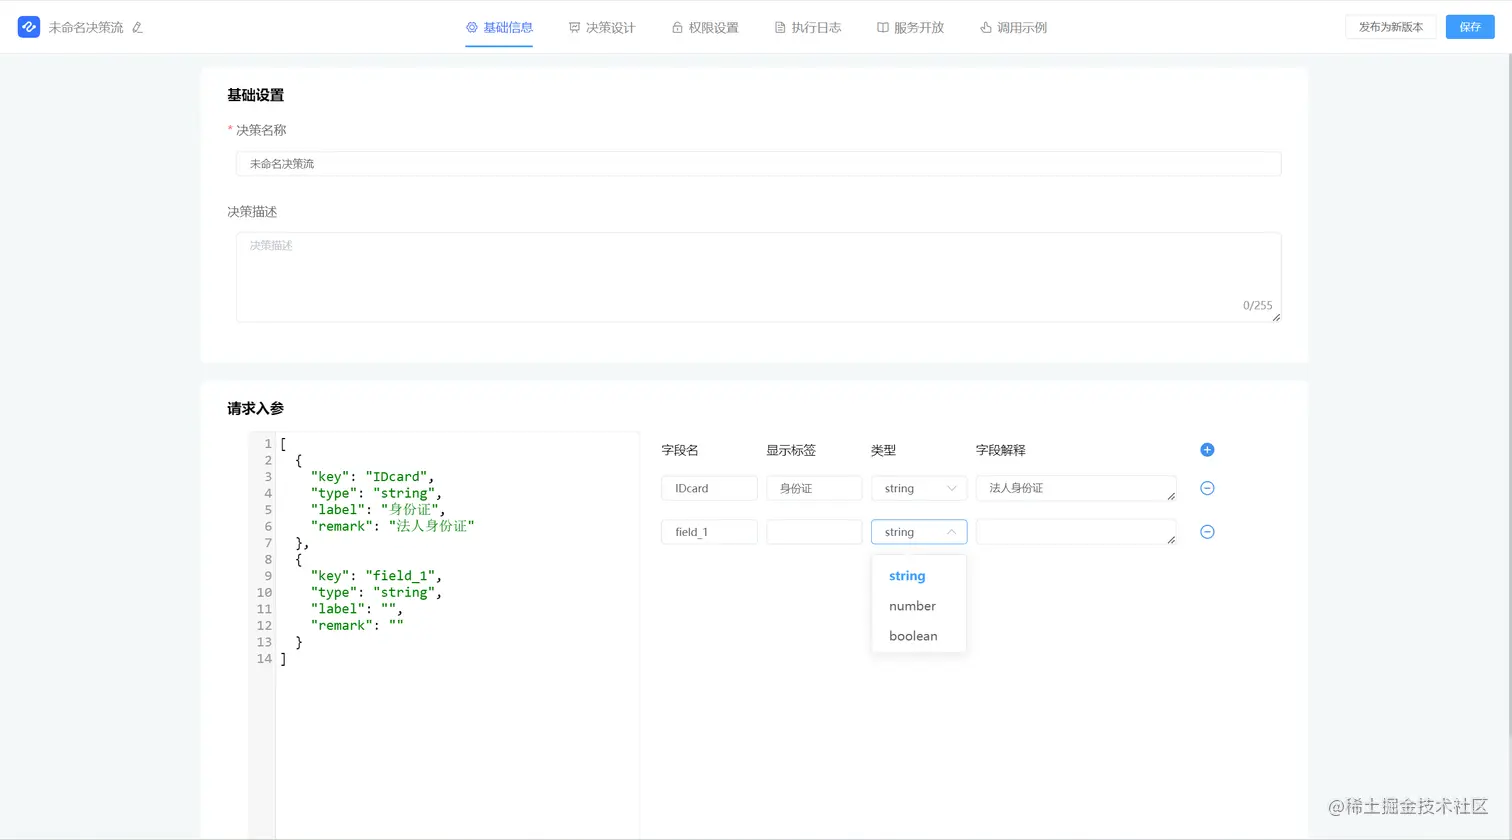The image size is (1512, 840).
Task: Edit the field_1 name input
Action: (709, 532)
